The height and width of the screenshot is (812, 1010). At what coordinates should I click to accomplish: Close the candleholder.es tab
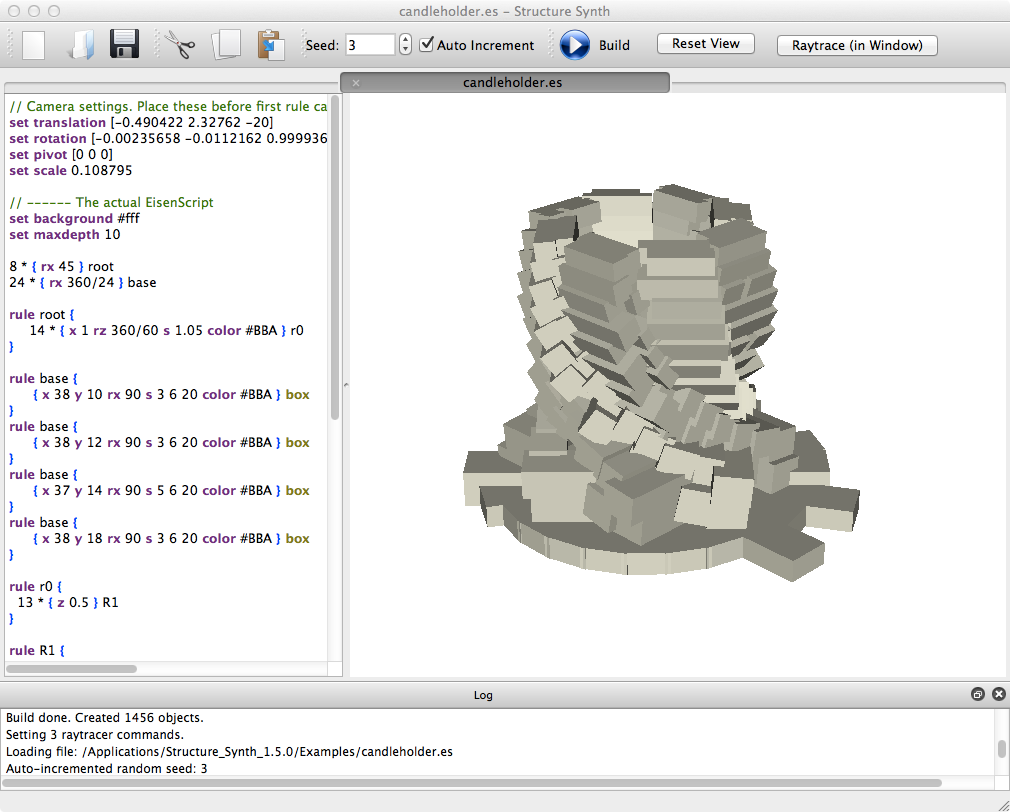click(356, 83)
